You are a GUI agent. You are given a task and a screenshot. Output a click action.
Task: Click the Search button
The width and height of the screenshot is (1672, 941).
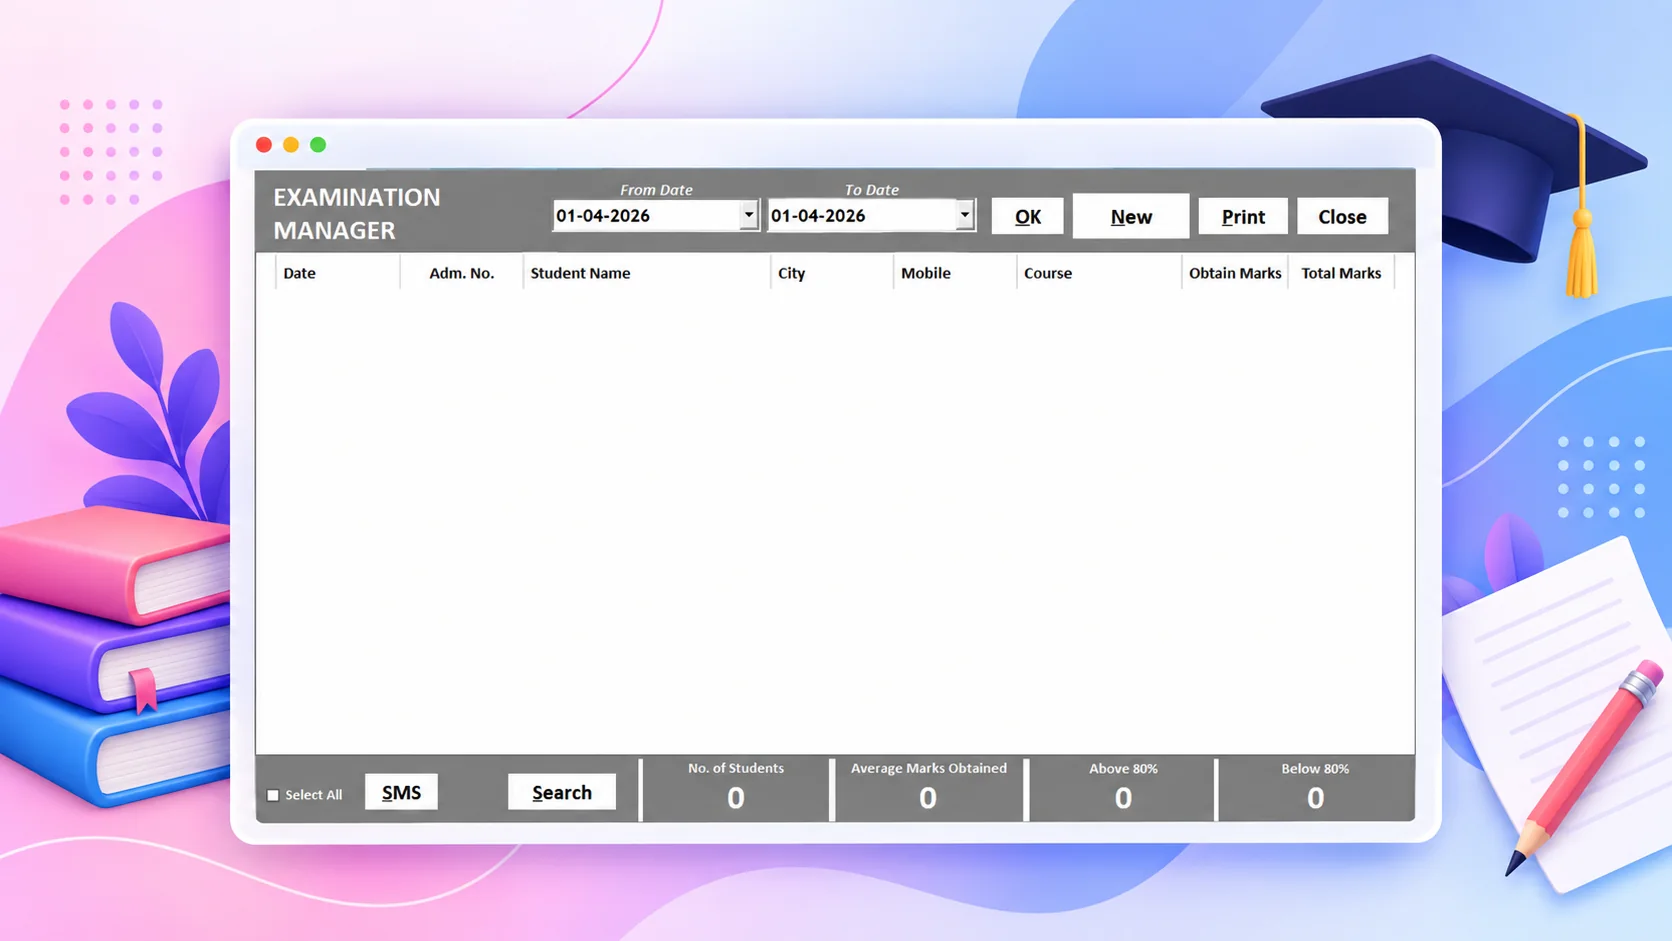coord(562,792)
